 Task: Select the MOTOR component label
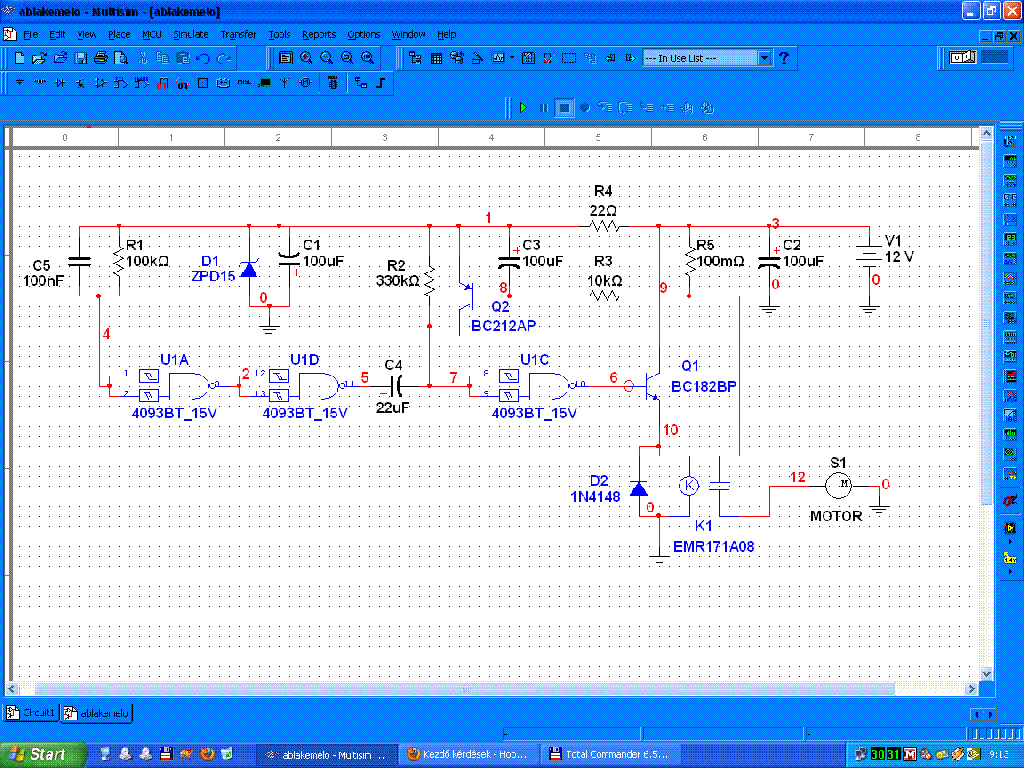(836, 516)
